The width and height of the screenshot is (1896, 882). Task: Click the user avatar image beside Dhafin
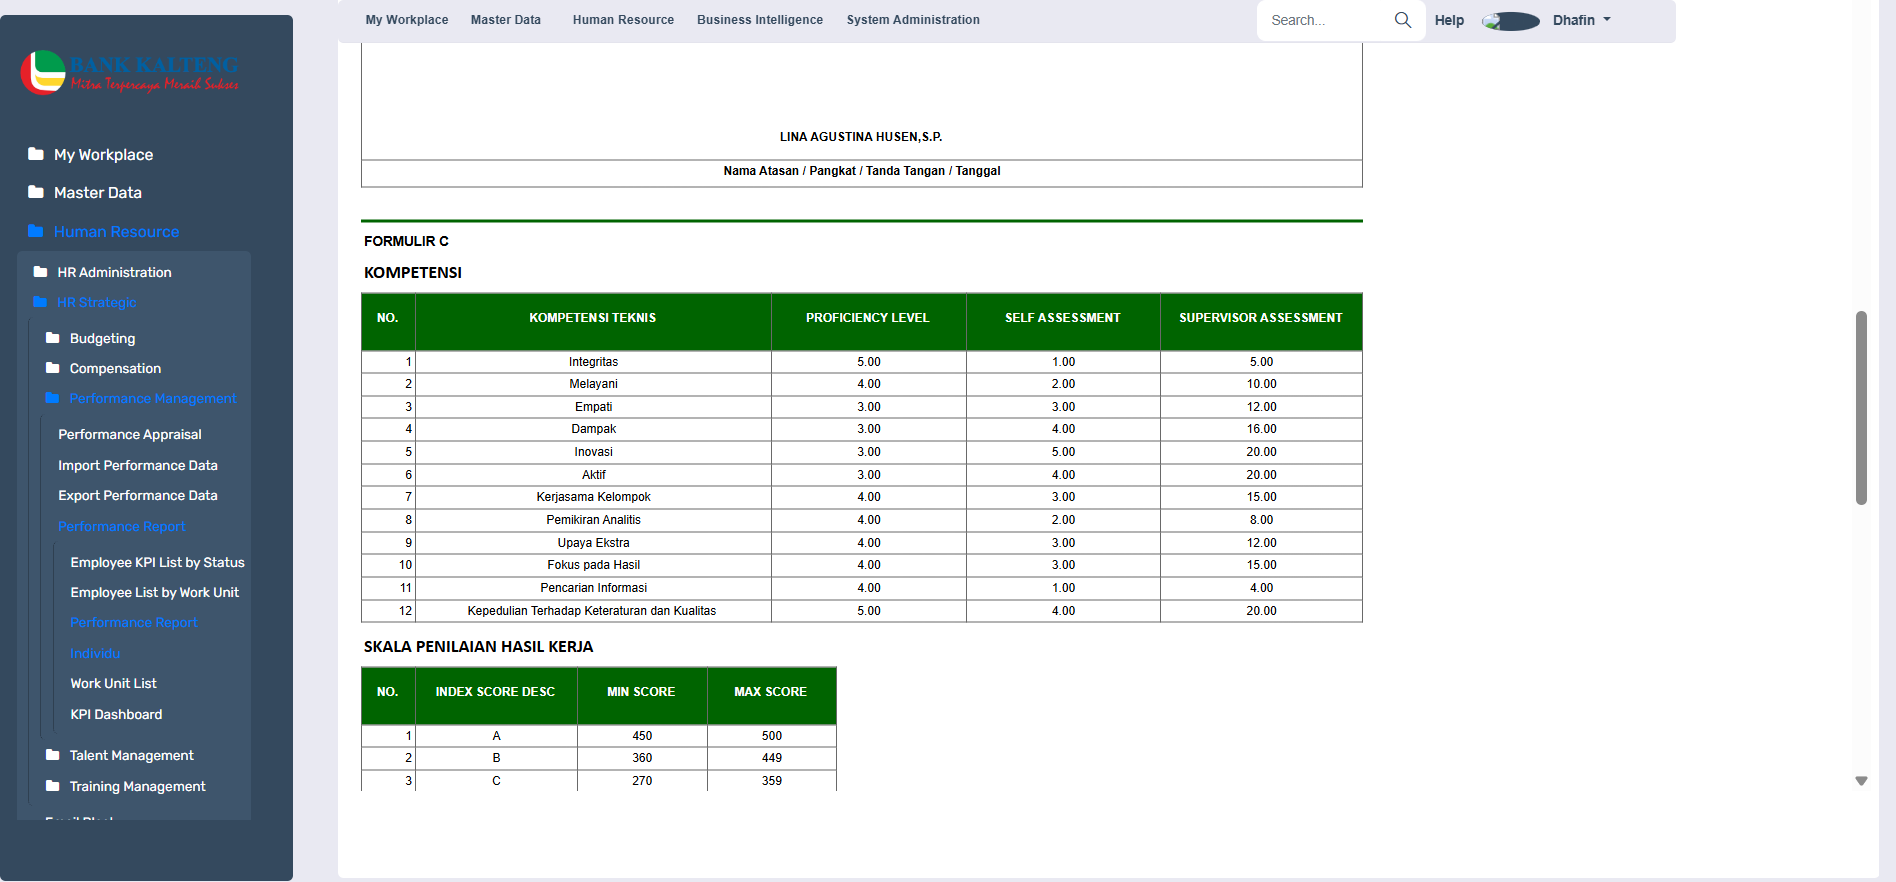[x=1511, y=21]
